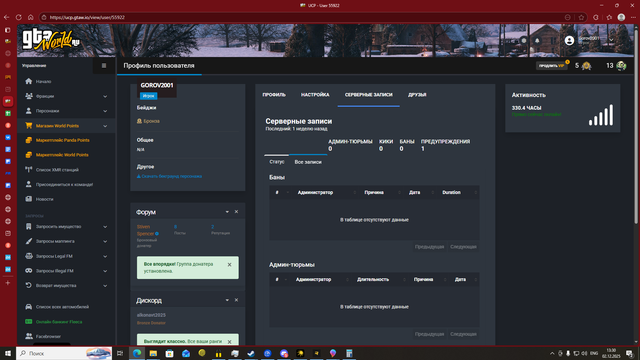Viewport: 640px width, 360px height.
Task: Switch to the ПРОФИЛЬ tab
Action: [274, 95]
